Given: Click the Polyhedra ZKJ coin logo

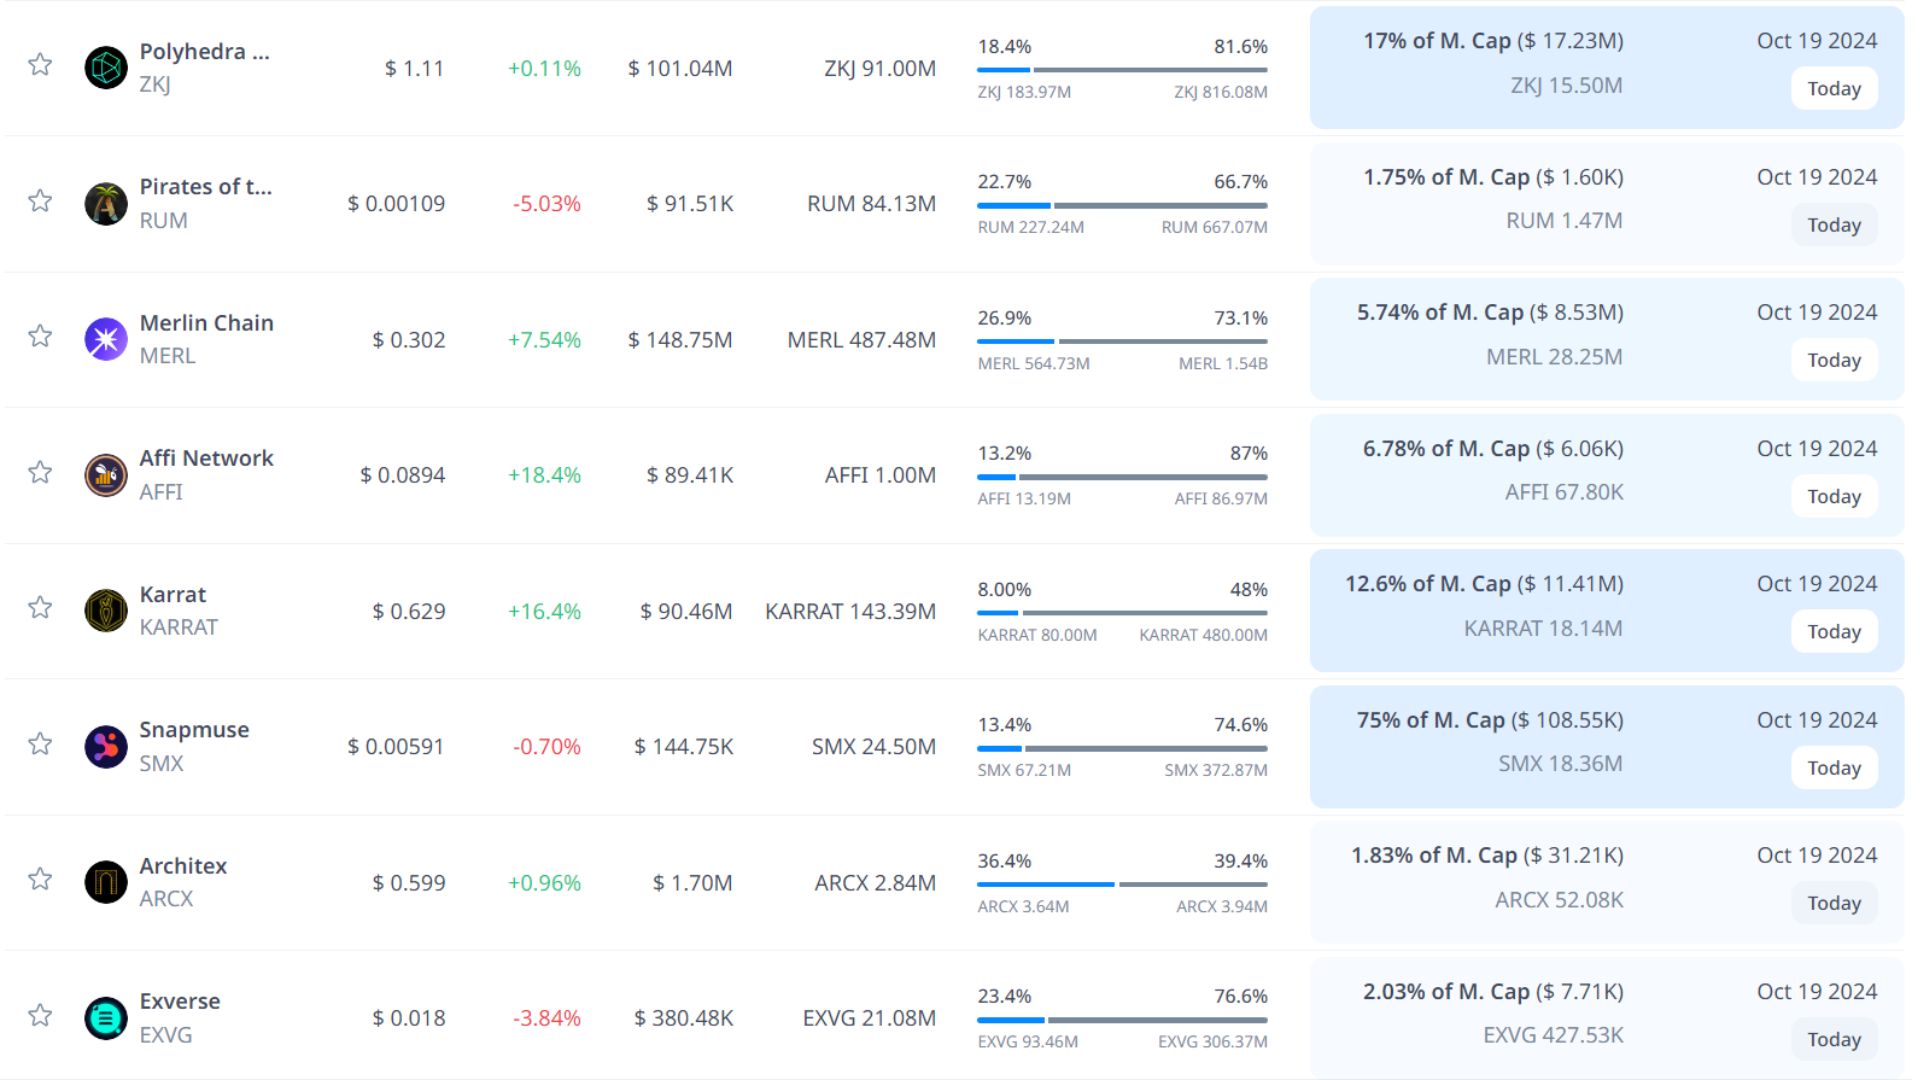Looking at the screenshot, I should (106, 68).
